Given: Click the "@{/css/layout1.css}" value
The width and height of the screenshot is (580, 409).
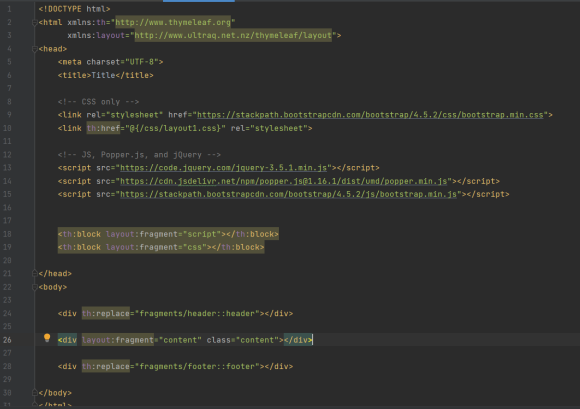Looking at the screenshot, I should click(x=175, y=128).
